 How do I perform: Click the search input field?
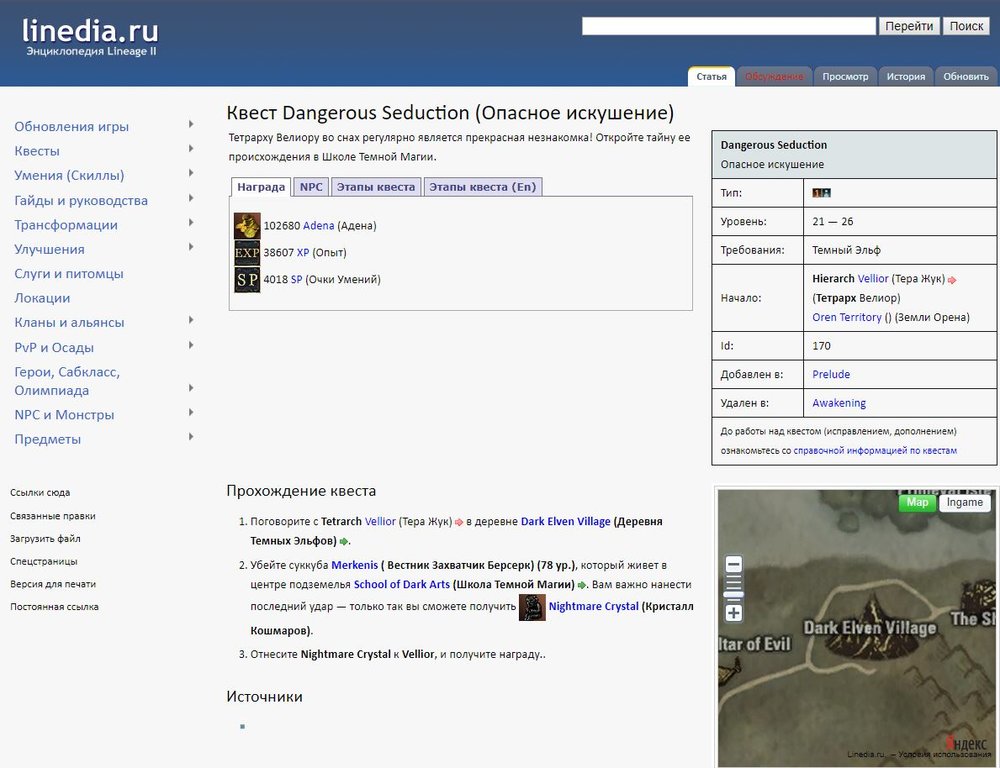(729, 26)
